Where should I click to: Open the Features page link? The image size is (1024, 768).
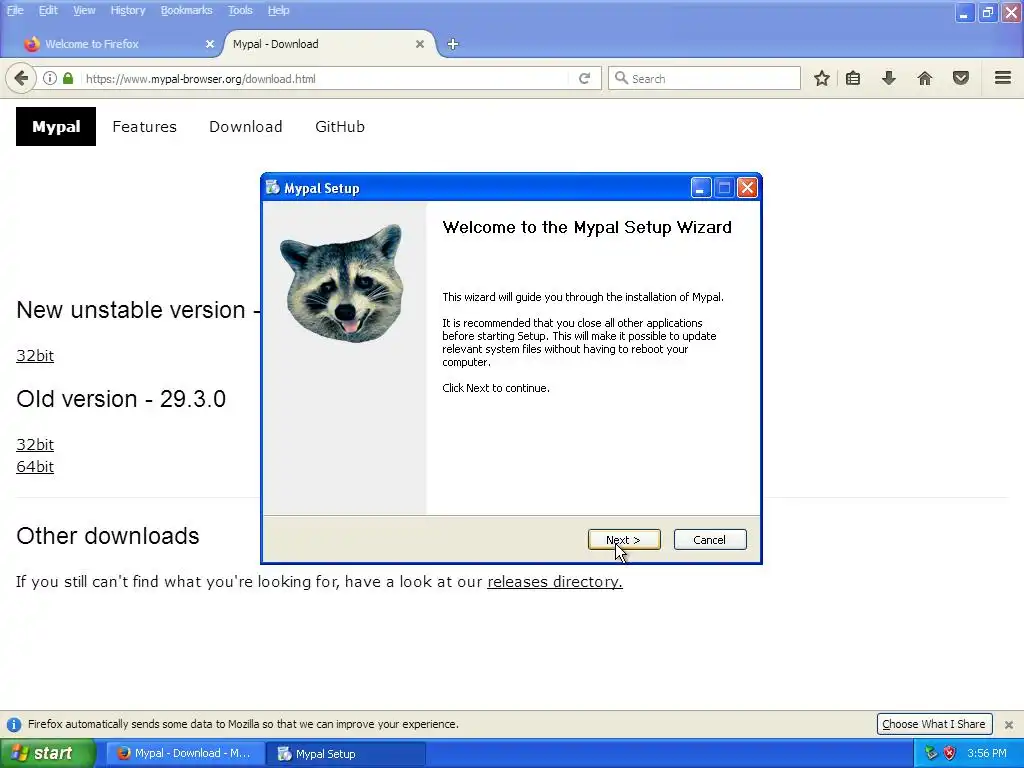click(144, 127)
